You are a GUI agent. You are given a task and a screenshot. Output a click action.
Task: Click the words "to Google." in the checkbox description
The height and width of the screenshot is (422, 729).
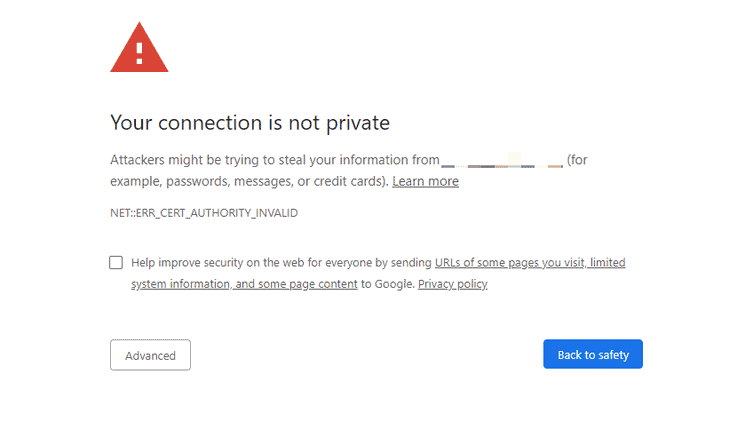point(387,284)
